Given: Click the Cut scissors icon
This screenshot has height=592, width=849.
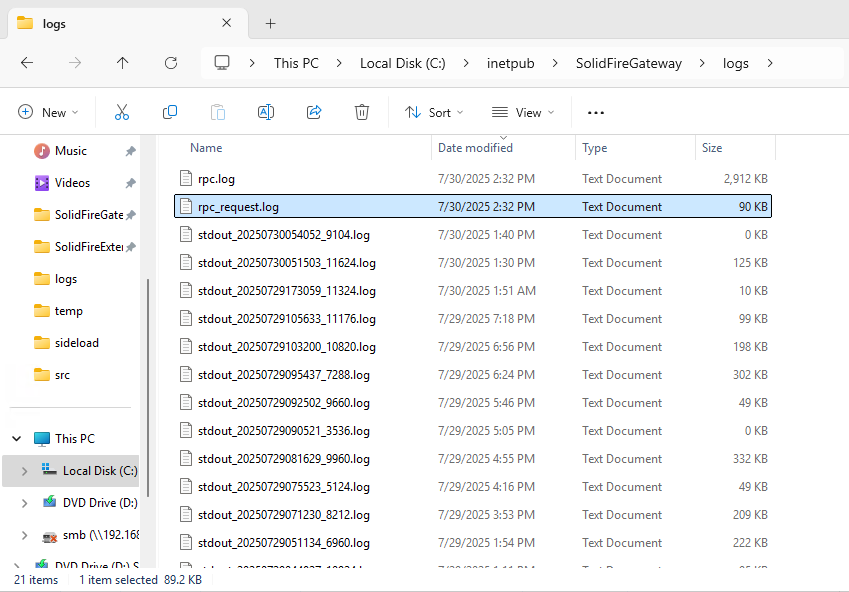Looking at the screenshot, I should coord(122,112).
